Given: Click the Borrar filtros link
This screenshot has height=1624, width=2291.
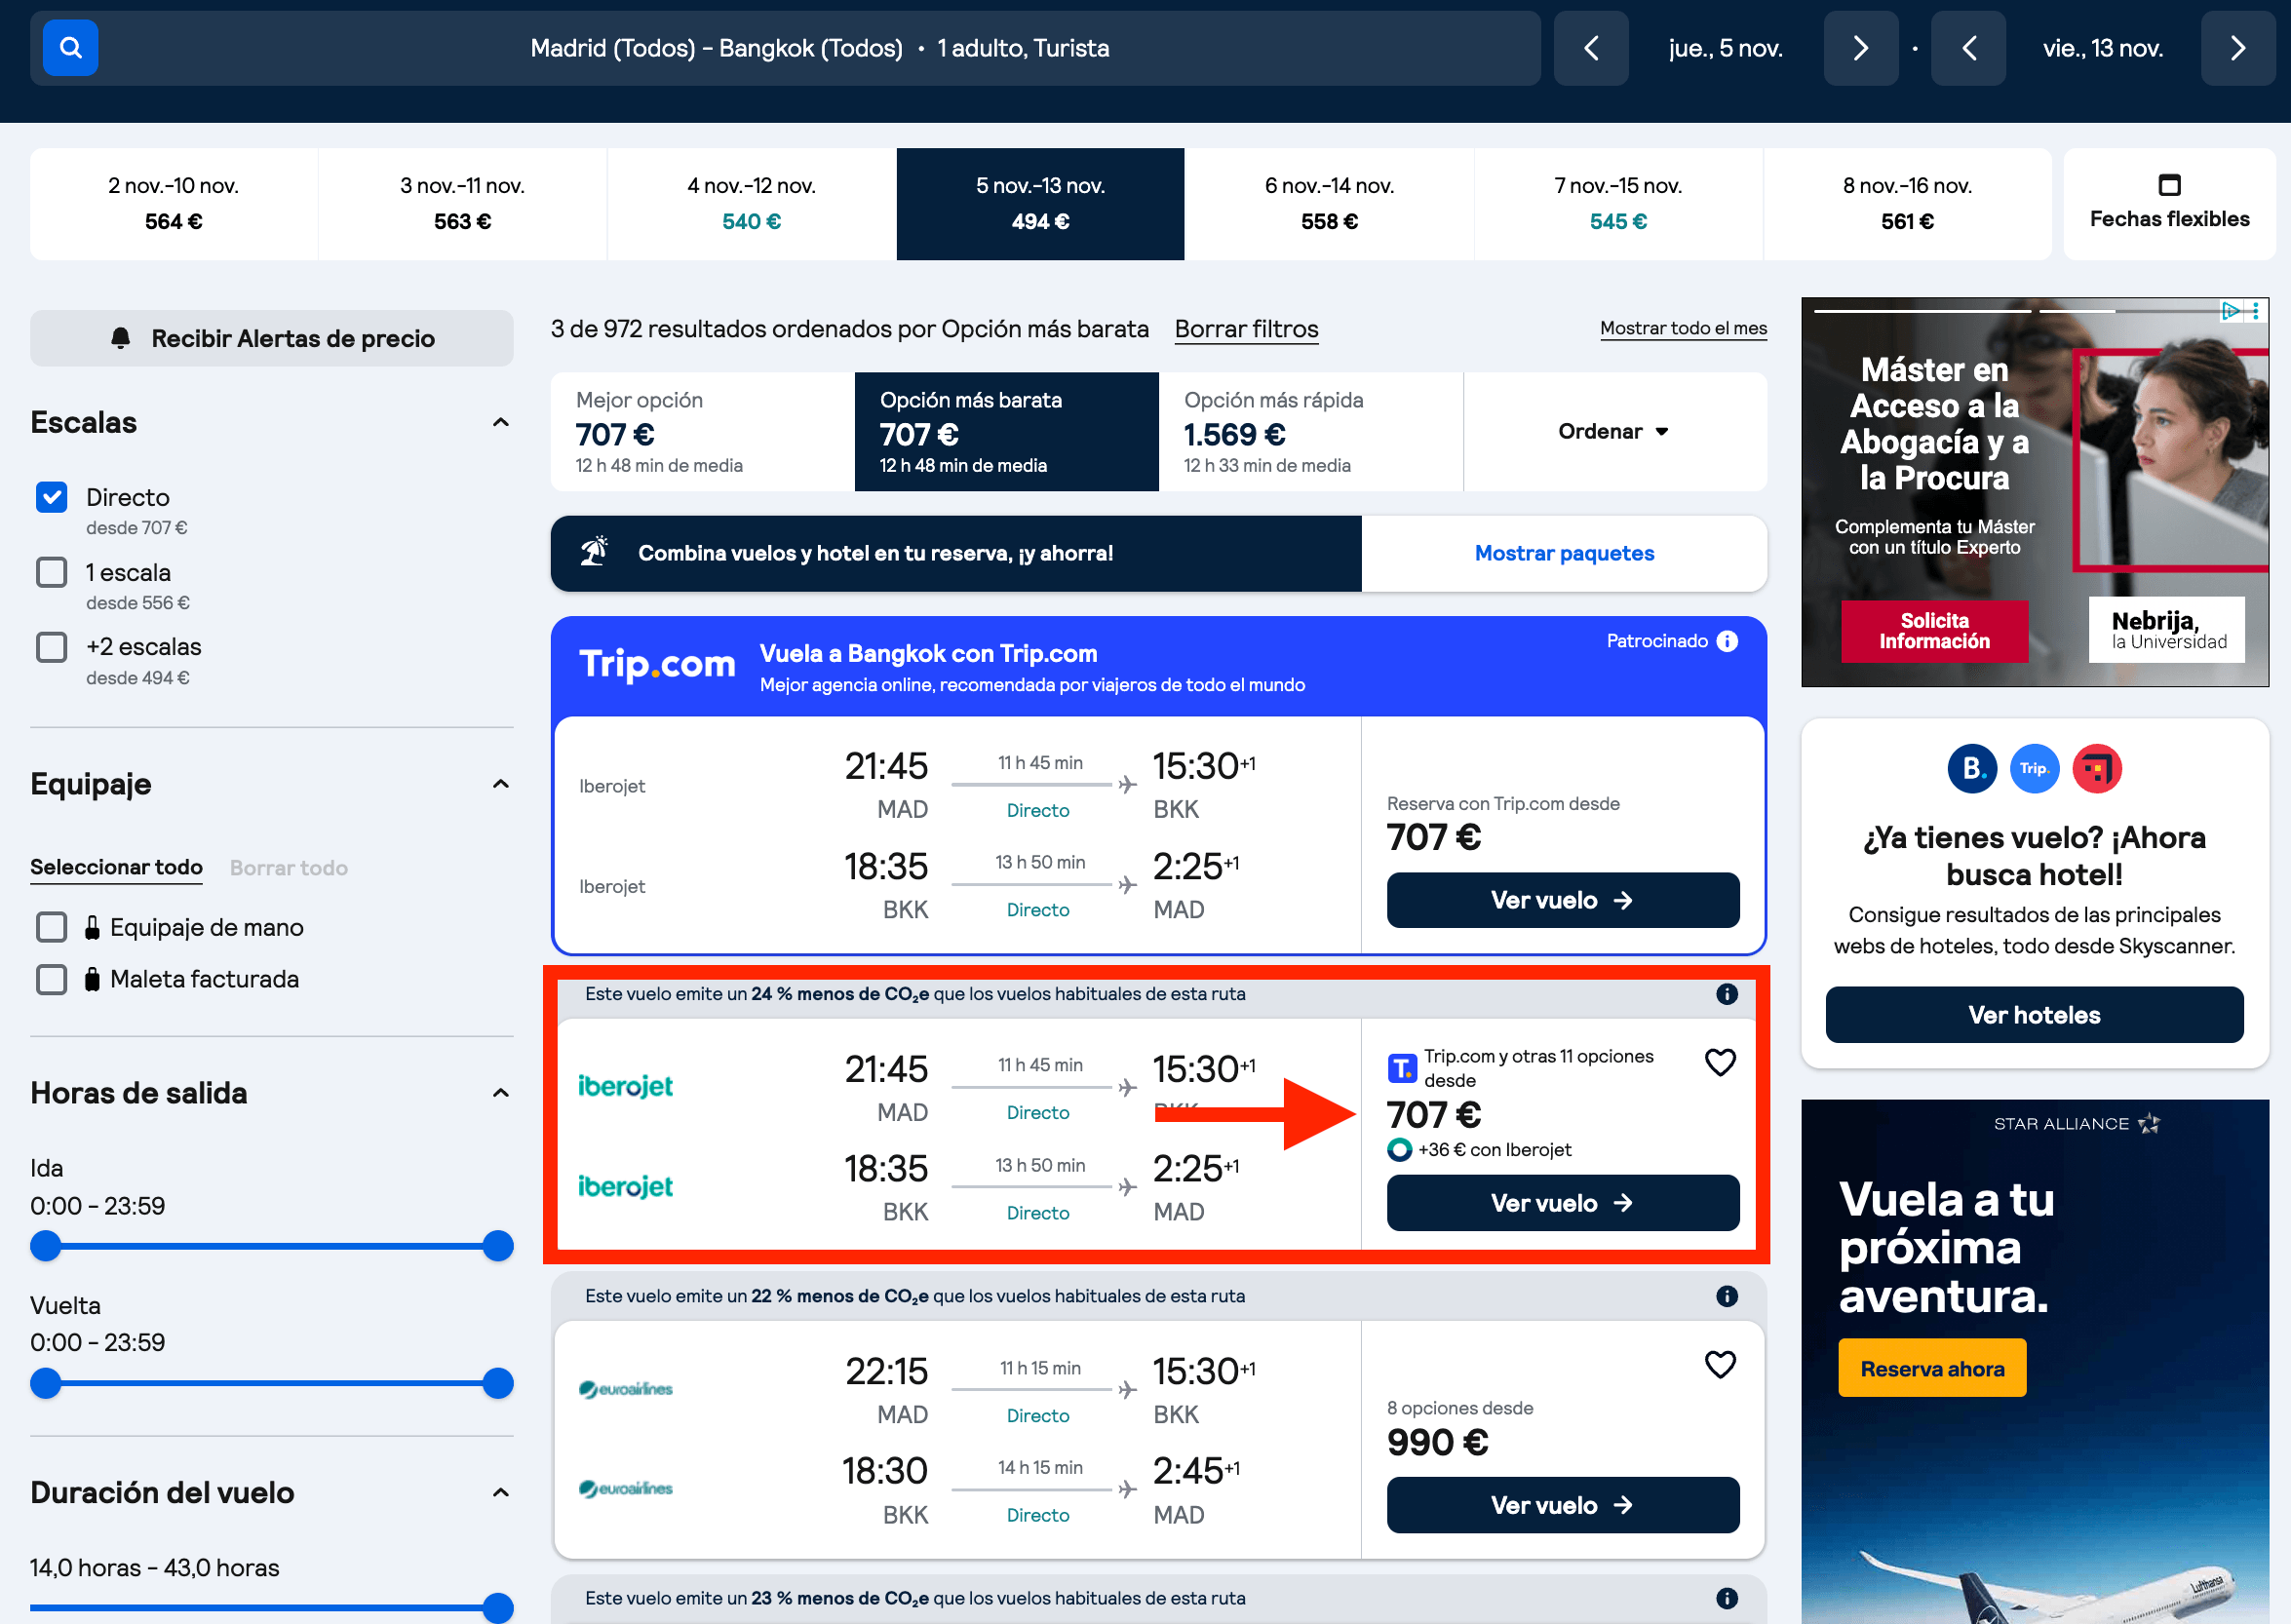Looking at the screenshot, I should point(1246,329).
